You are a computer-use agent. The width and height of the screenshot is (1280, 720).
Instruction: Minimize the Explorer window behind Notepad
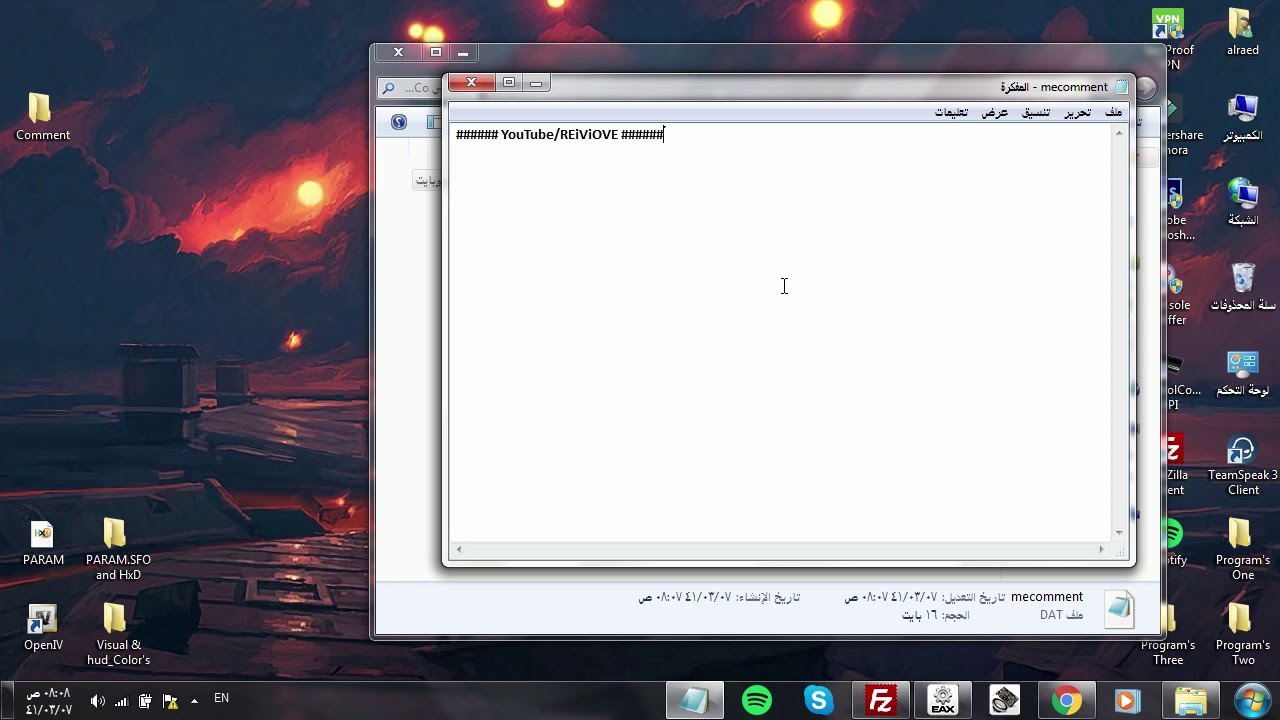tap(463, 53)
